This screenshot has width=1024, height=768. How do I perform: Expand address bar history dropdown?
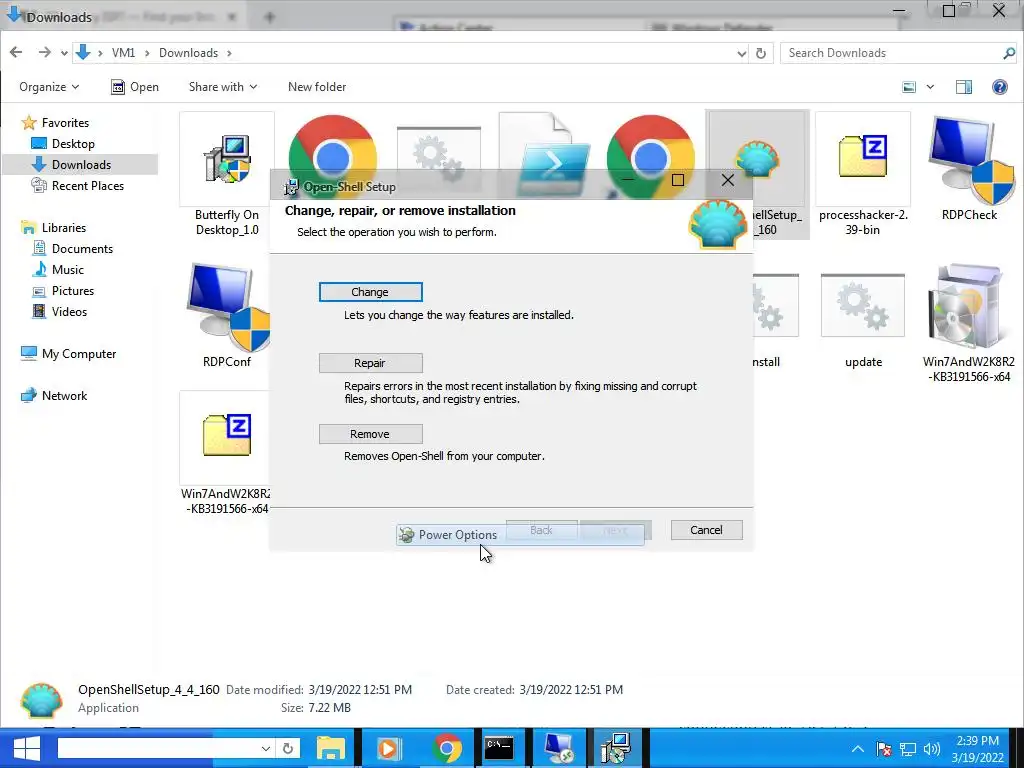coord(741,53)
